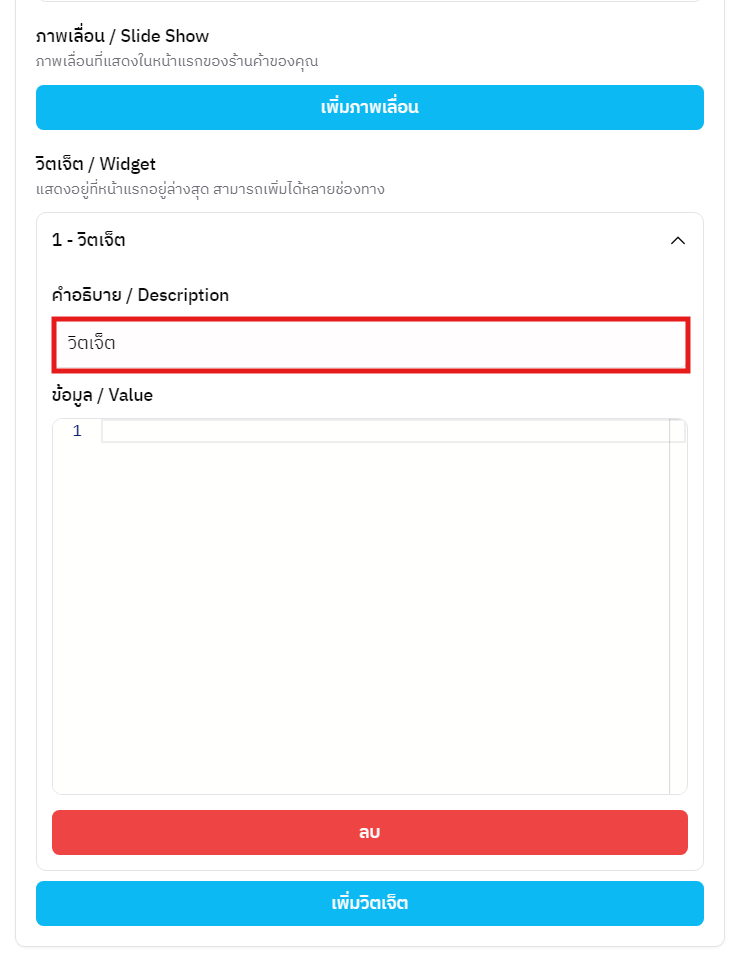Click the overview ruler box at editor top-right
The width and height of the screenshot is (739, 956).
coord(678,431)
